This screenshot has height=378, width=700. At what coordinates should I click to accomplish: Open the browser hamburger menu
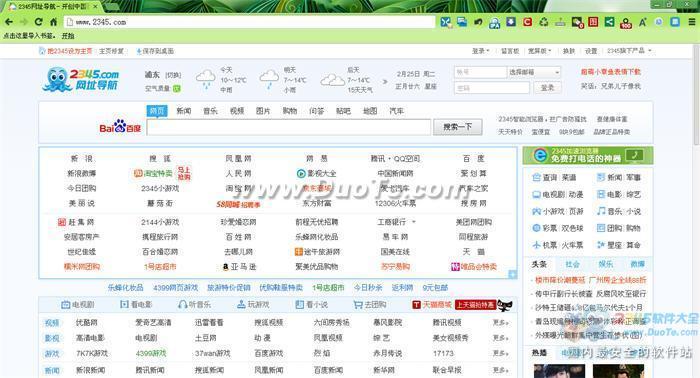(x=691, y=22)
